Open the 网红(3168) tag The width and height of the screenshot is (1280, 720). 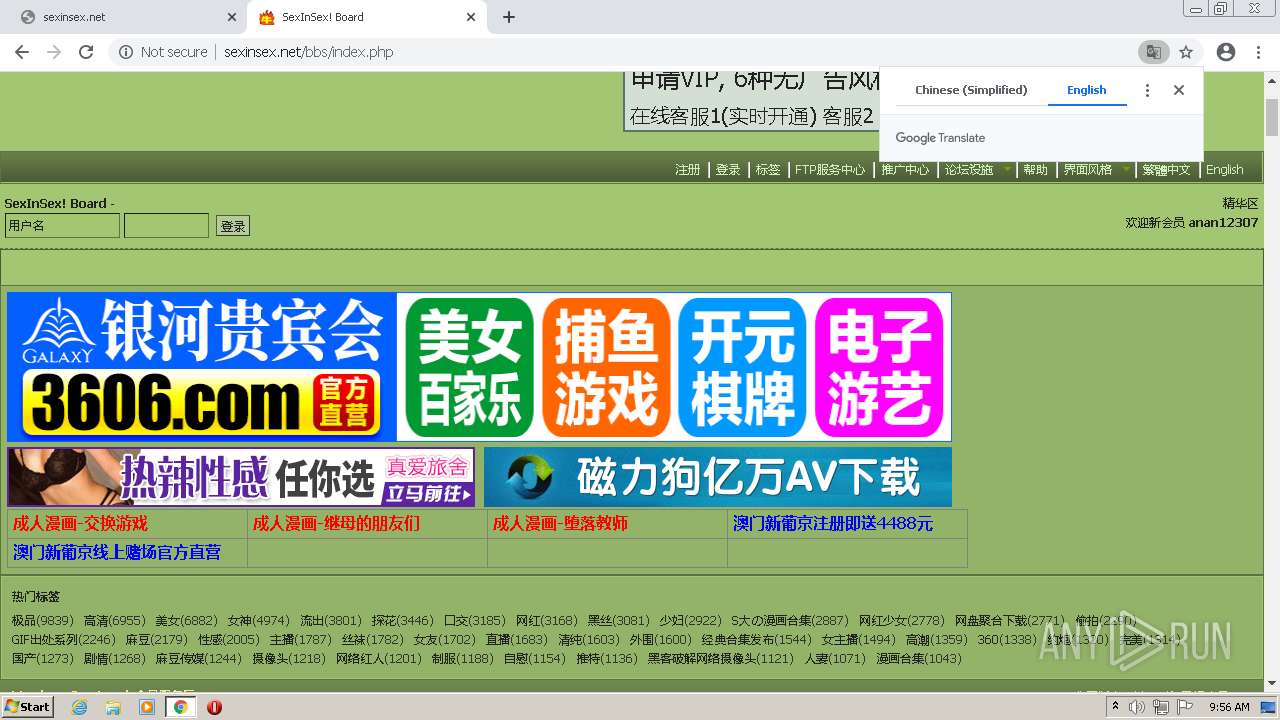[x=546, y=621]
